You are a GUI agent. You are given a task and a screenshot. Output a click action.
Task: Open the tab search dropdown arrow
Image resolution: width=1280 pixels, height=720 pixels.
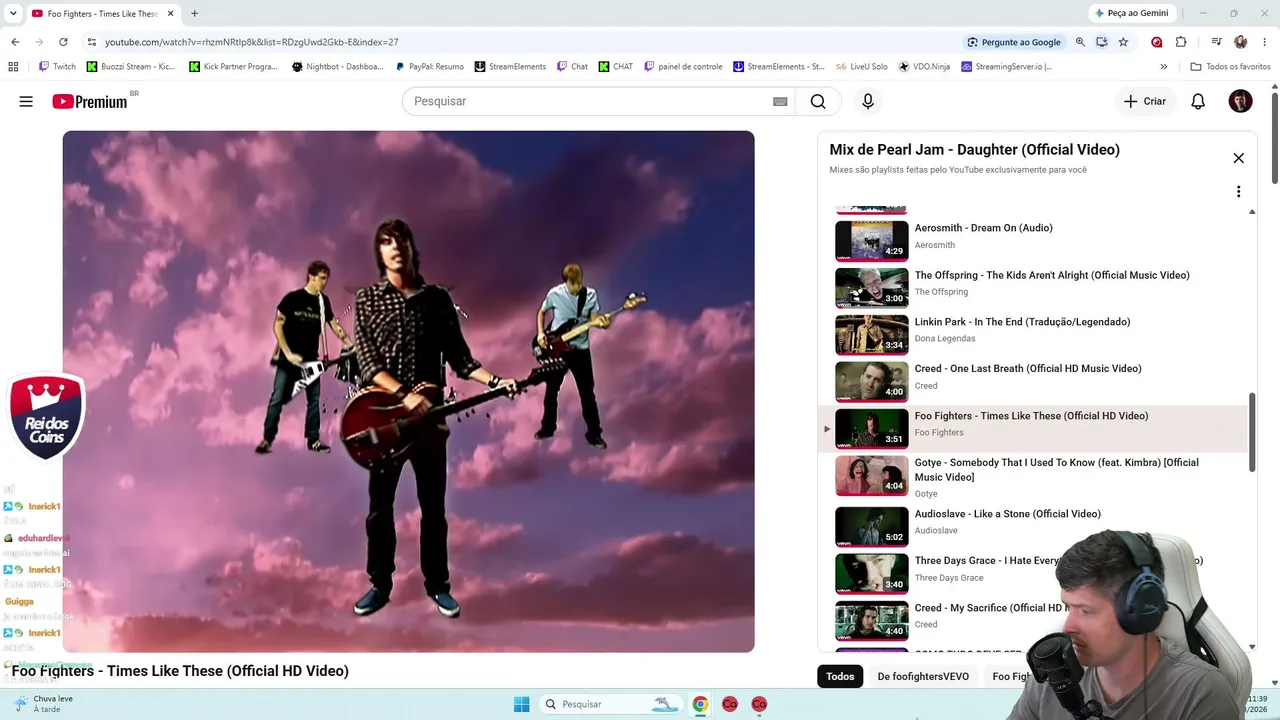click(x=13, y=14)
